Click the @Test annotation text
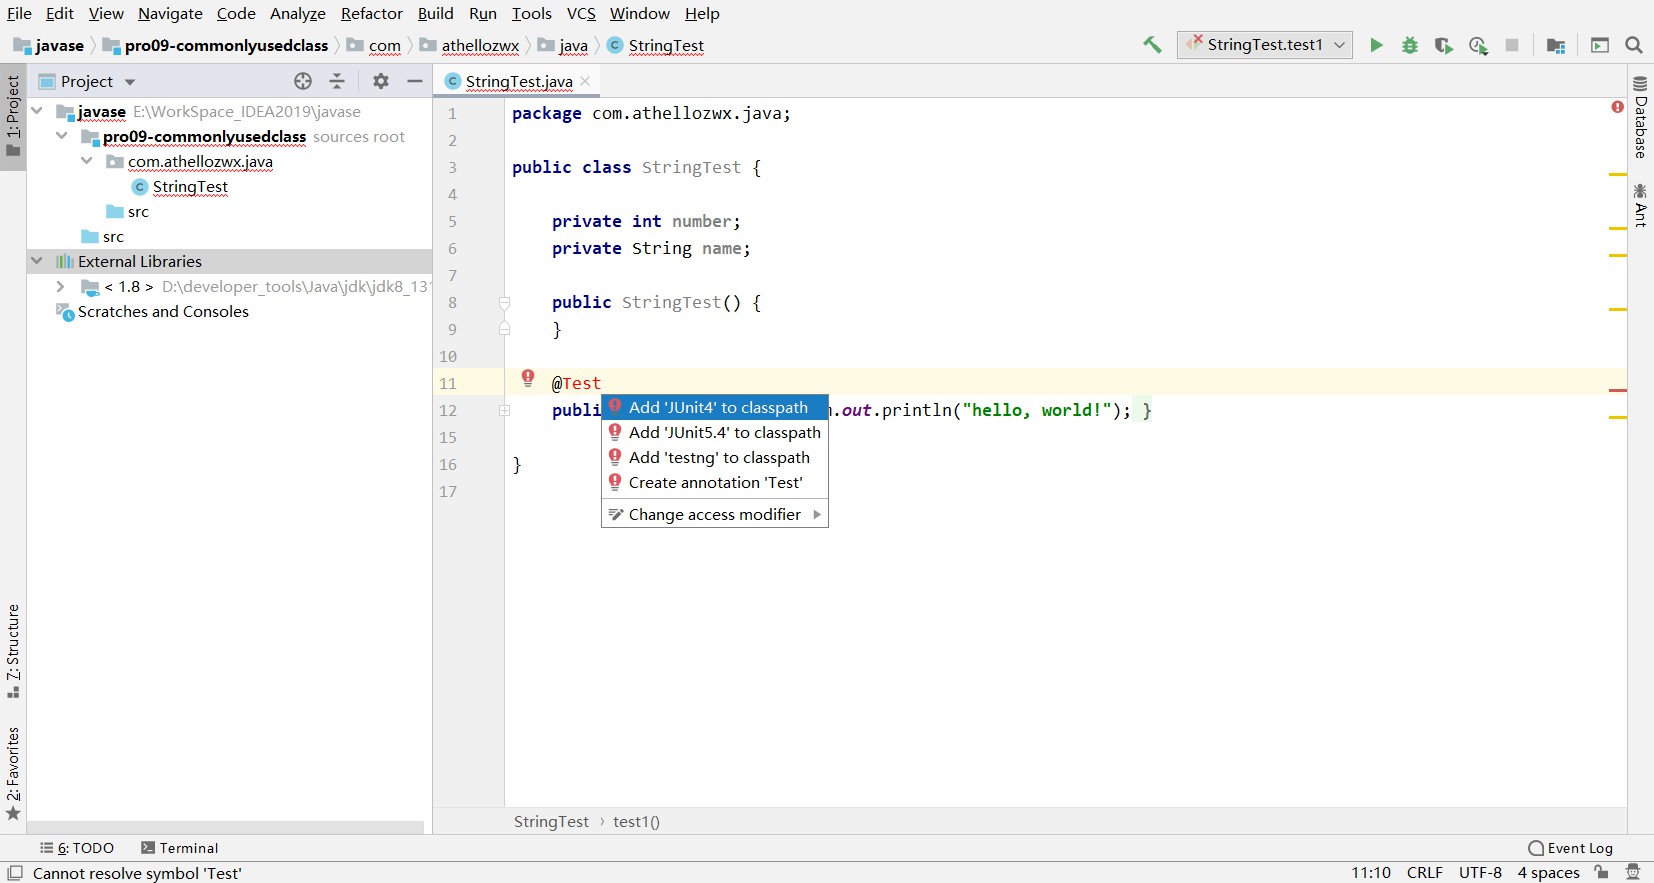 [576, 383]
